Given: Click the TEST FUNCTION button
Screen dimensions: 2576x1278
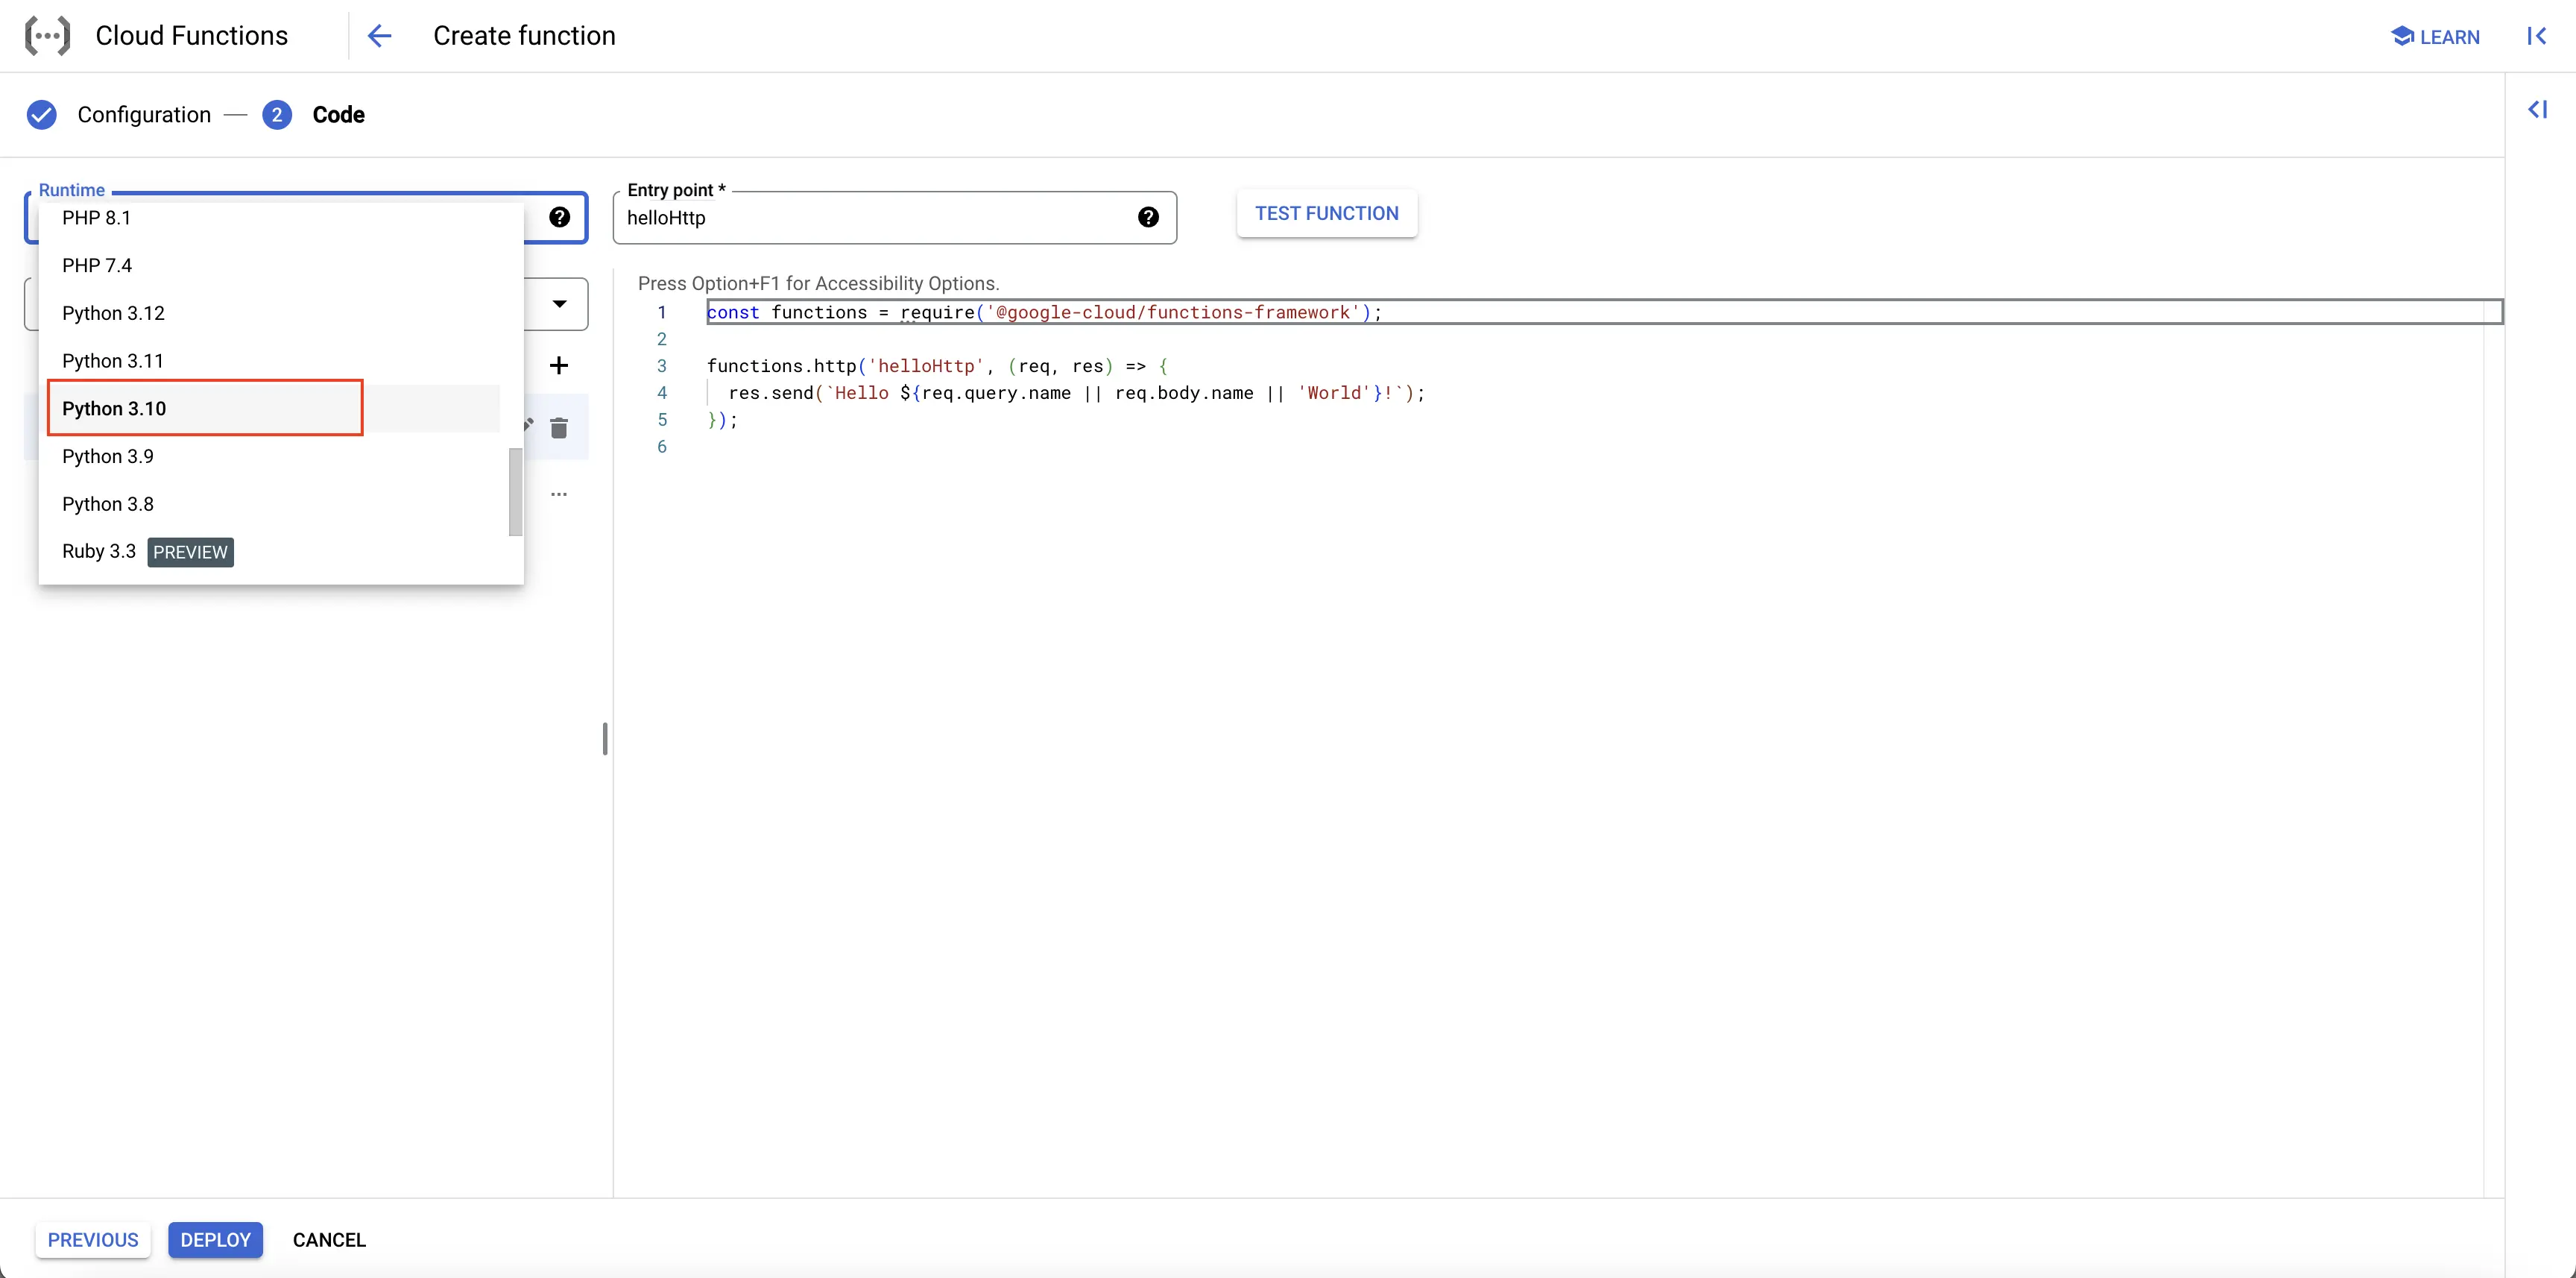Looking at the screenshot, I should 1328,212.
